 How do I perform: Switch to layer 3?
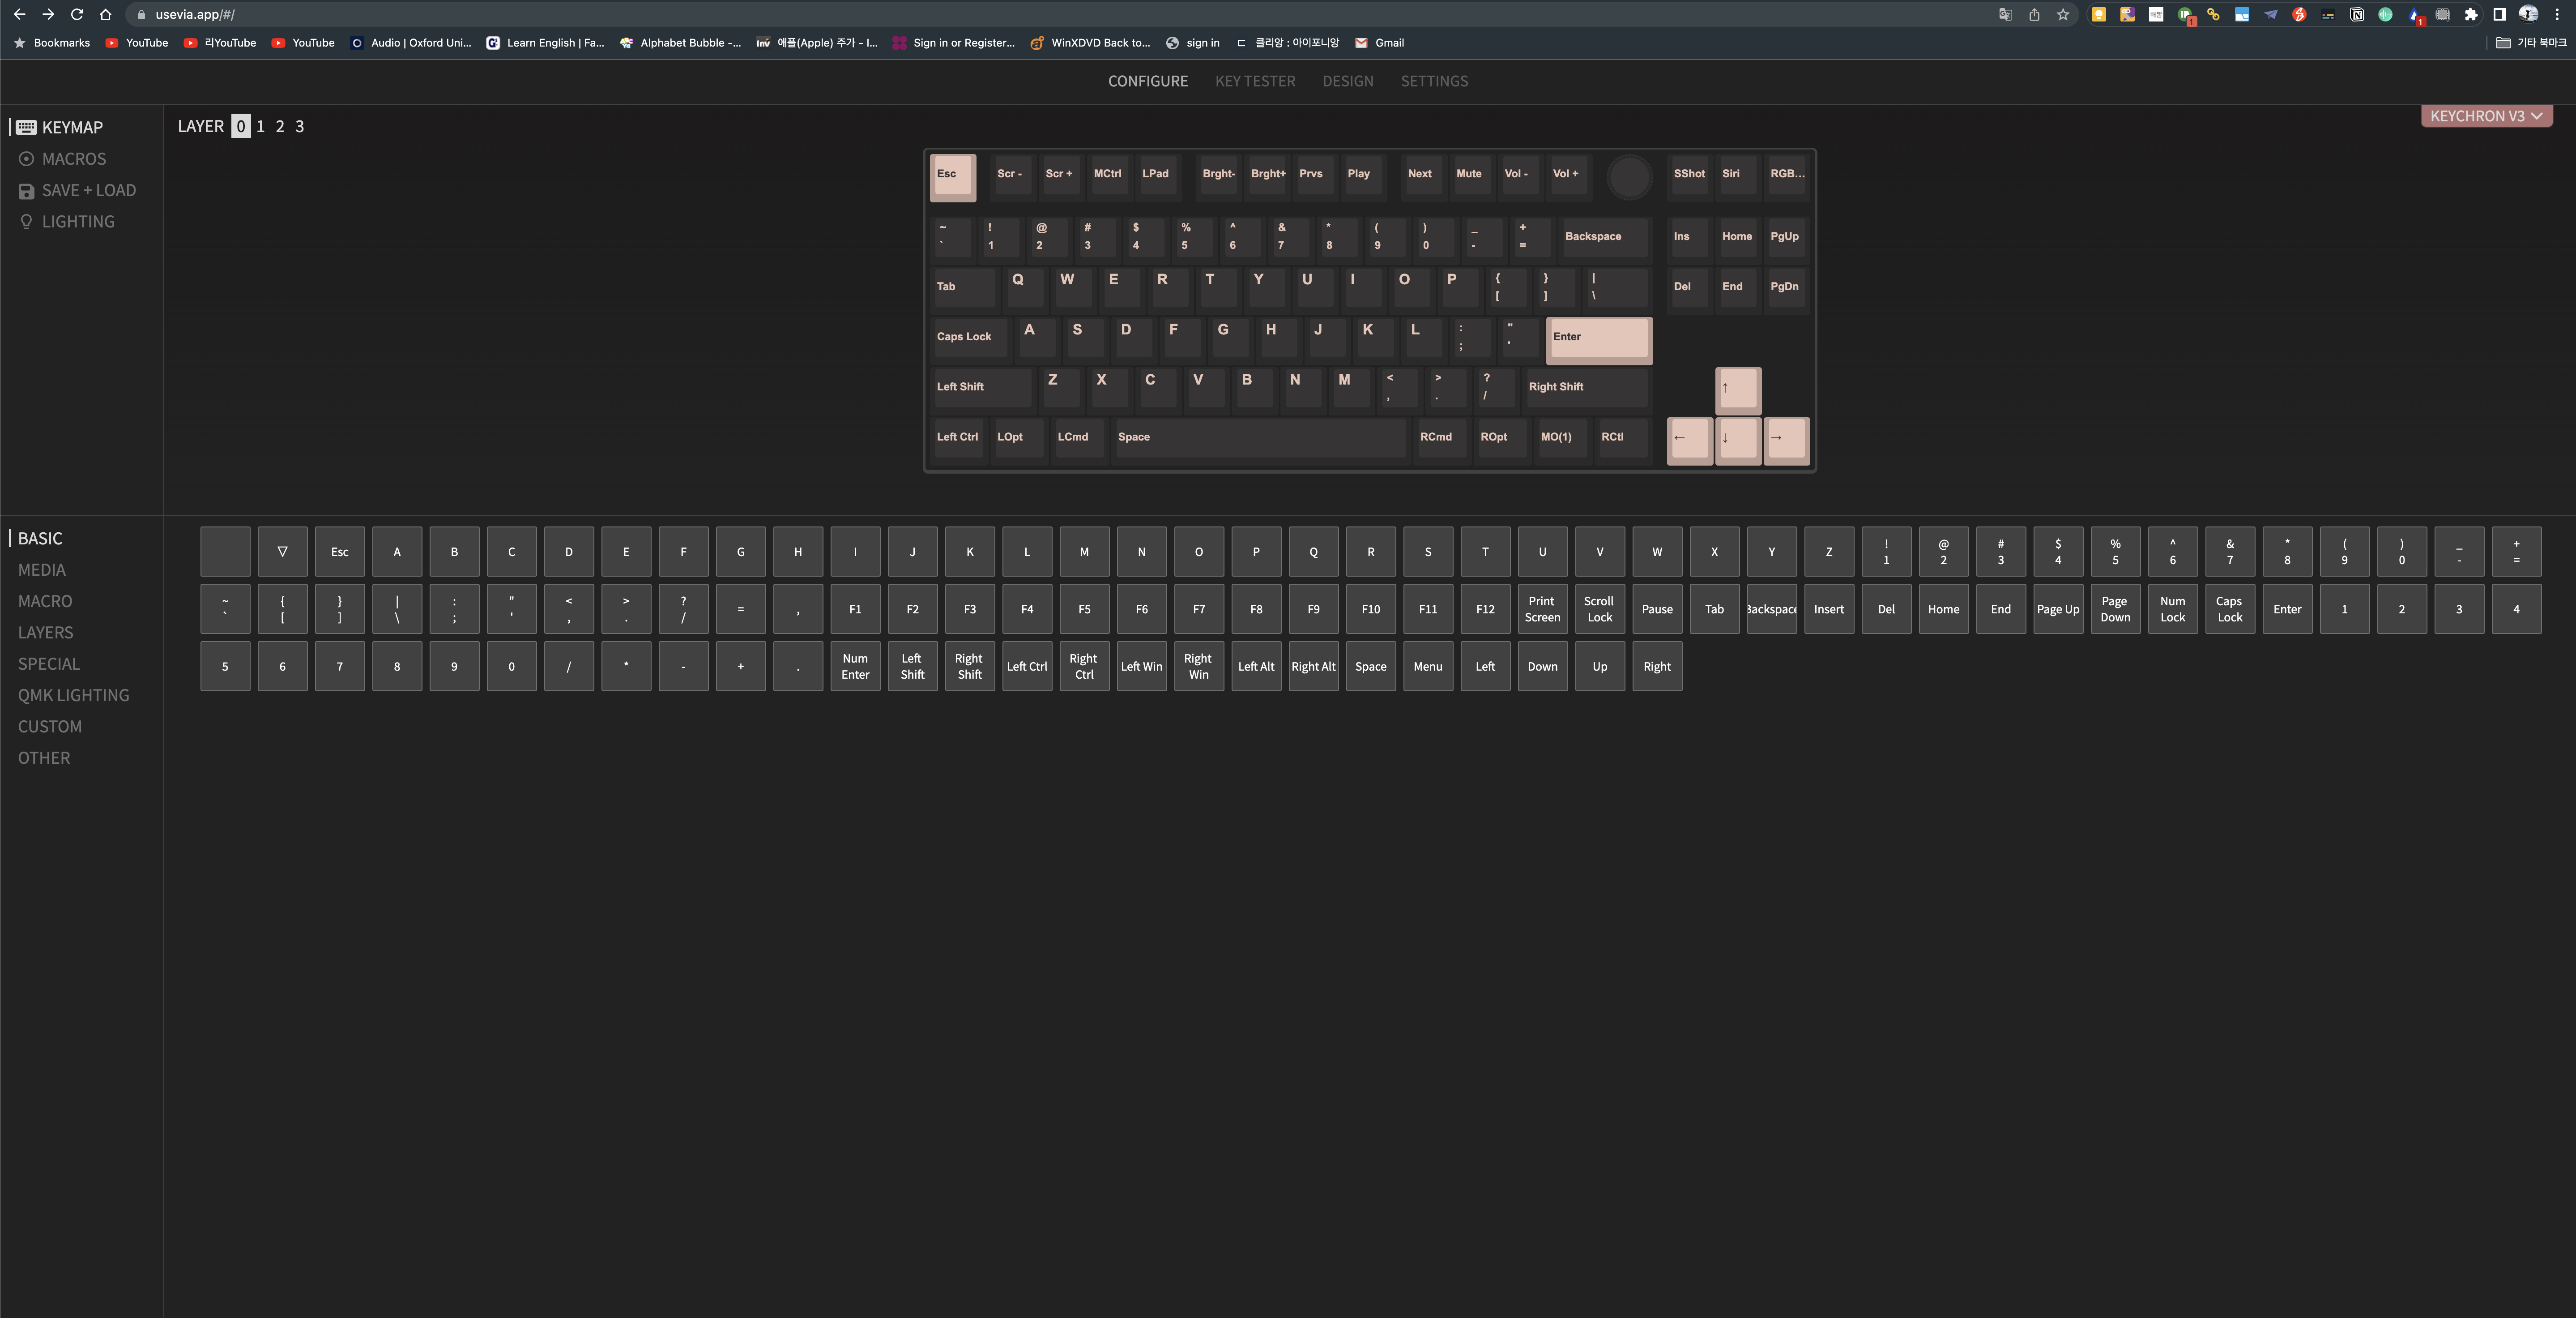(x=299, y=126)
